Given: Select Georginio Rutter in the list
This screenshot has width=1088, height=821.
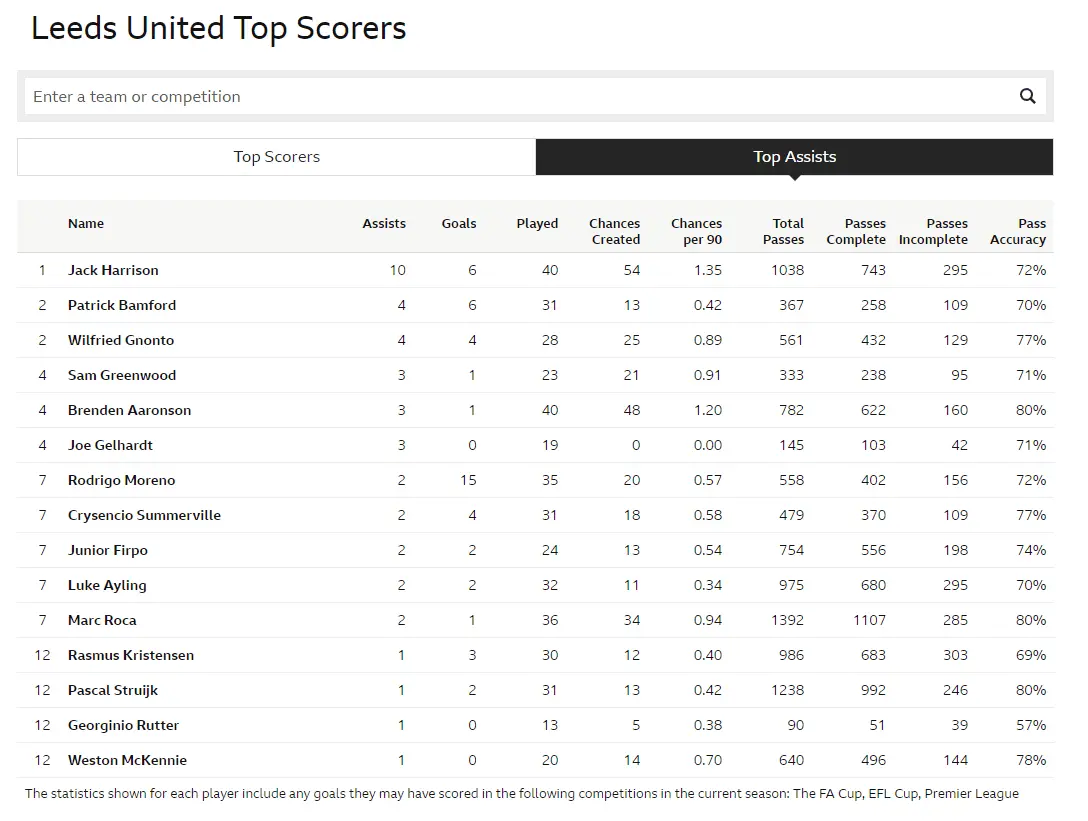Looking at the screenshot, I should click(124, 725).
